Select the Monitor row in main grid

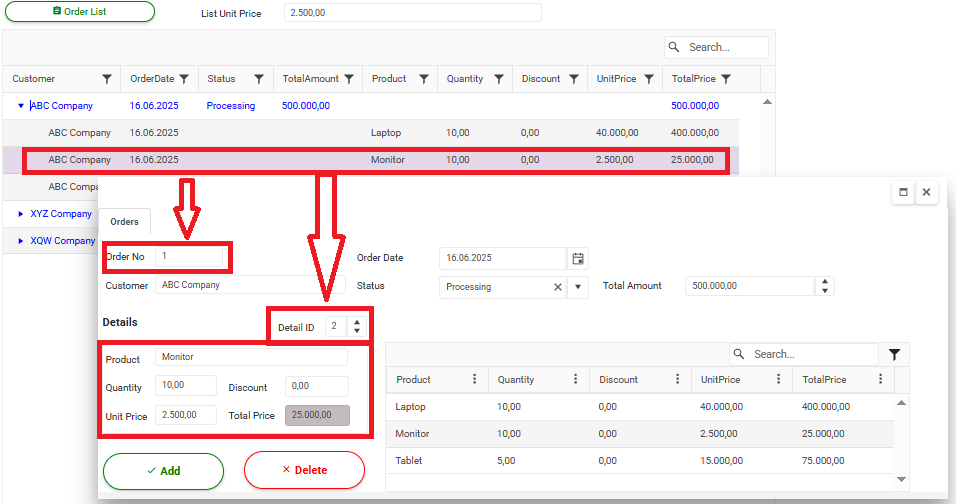371,160
